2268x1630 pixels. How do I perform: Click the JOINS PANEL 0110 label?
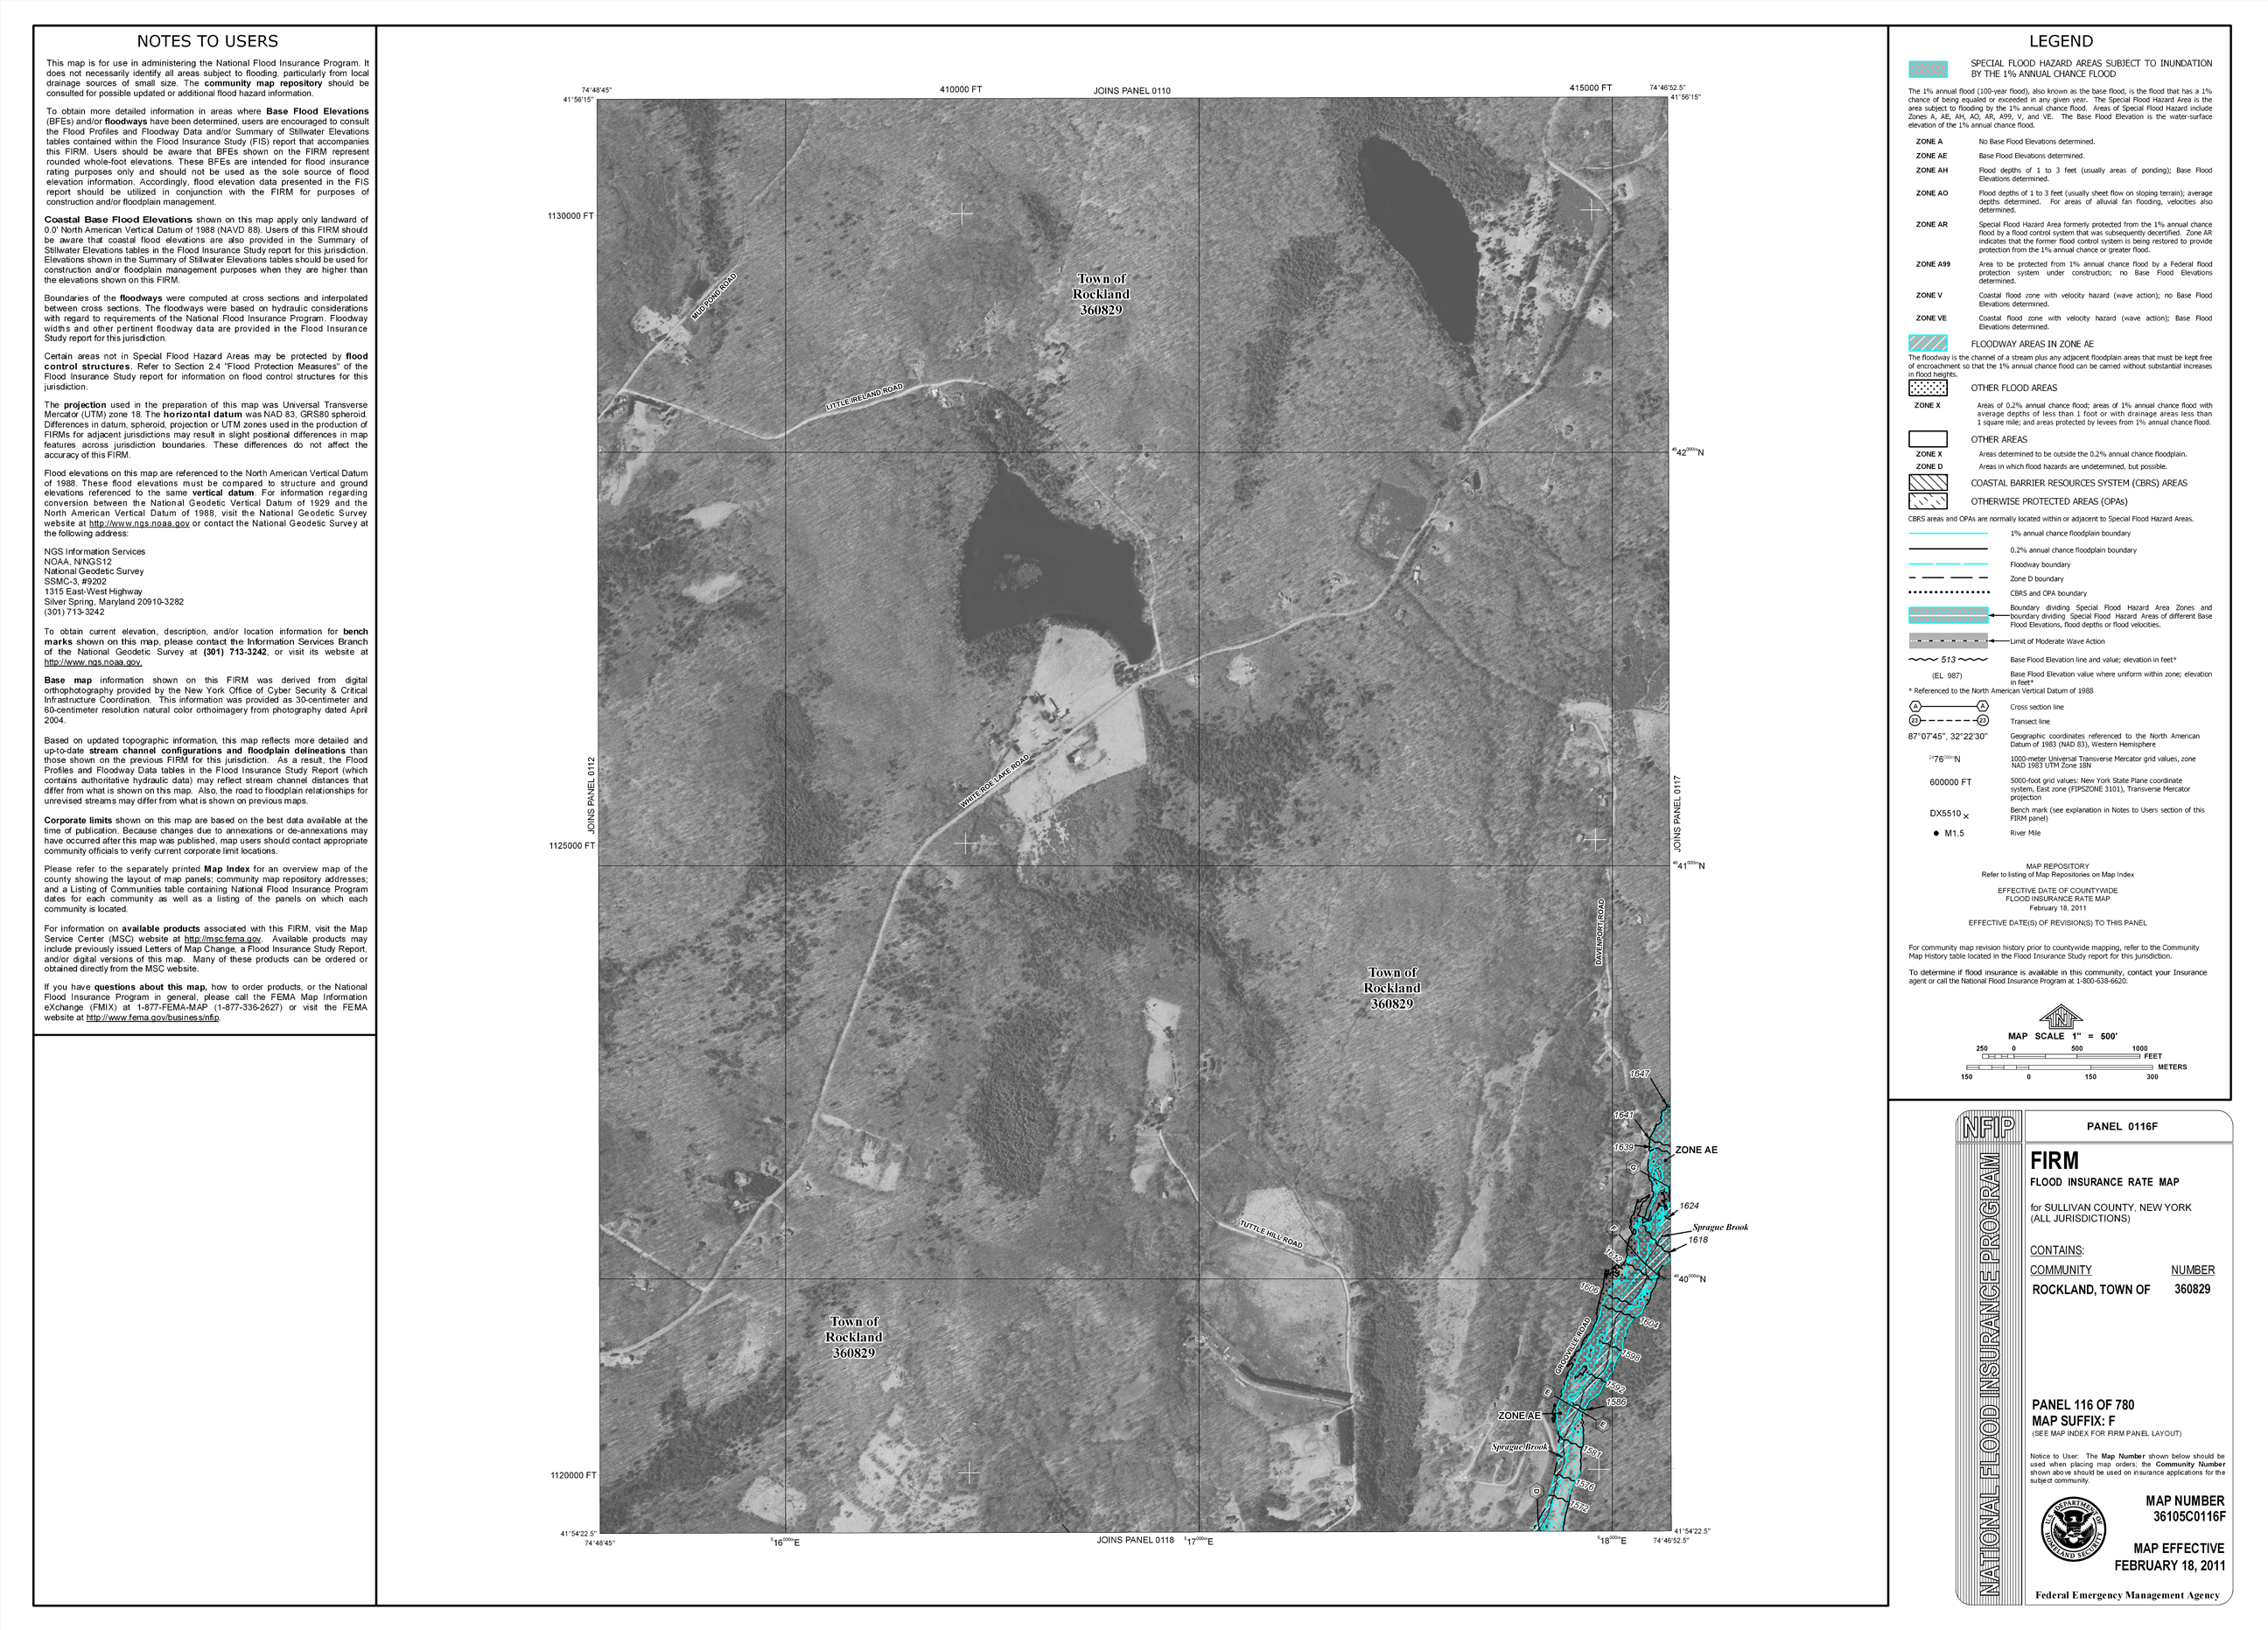1131,91
